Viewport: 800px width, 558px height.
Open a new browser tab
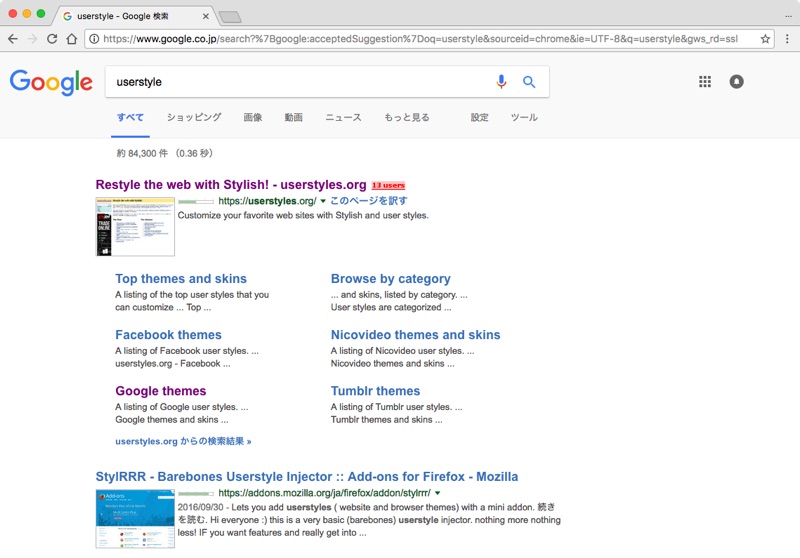[230, 17]
